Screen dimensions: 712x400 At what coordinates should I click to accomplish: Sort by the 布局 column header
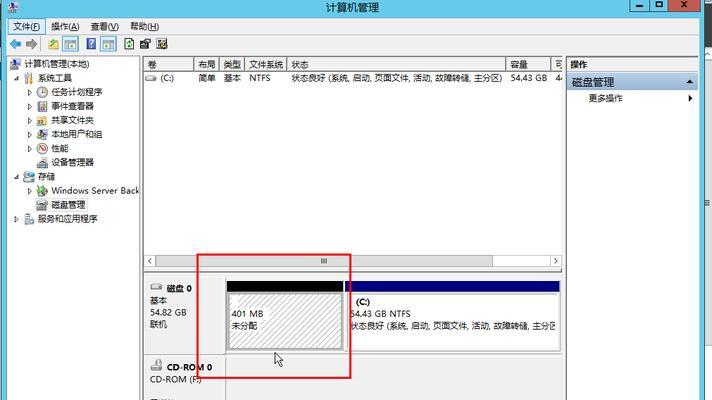click(x=207, y=64)
